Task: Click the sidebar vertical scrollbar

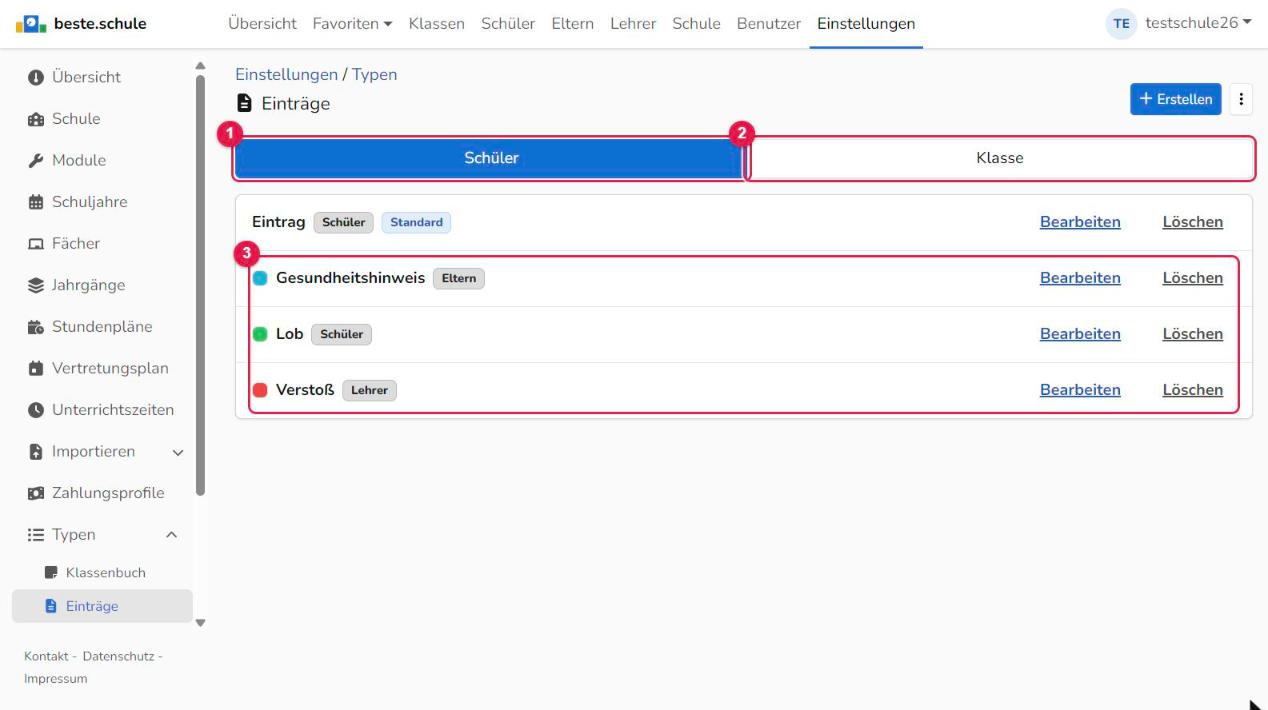Action: click(201, 285)
